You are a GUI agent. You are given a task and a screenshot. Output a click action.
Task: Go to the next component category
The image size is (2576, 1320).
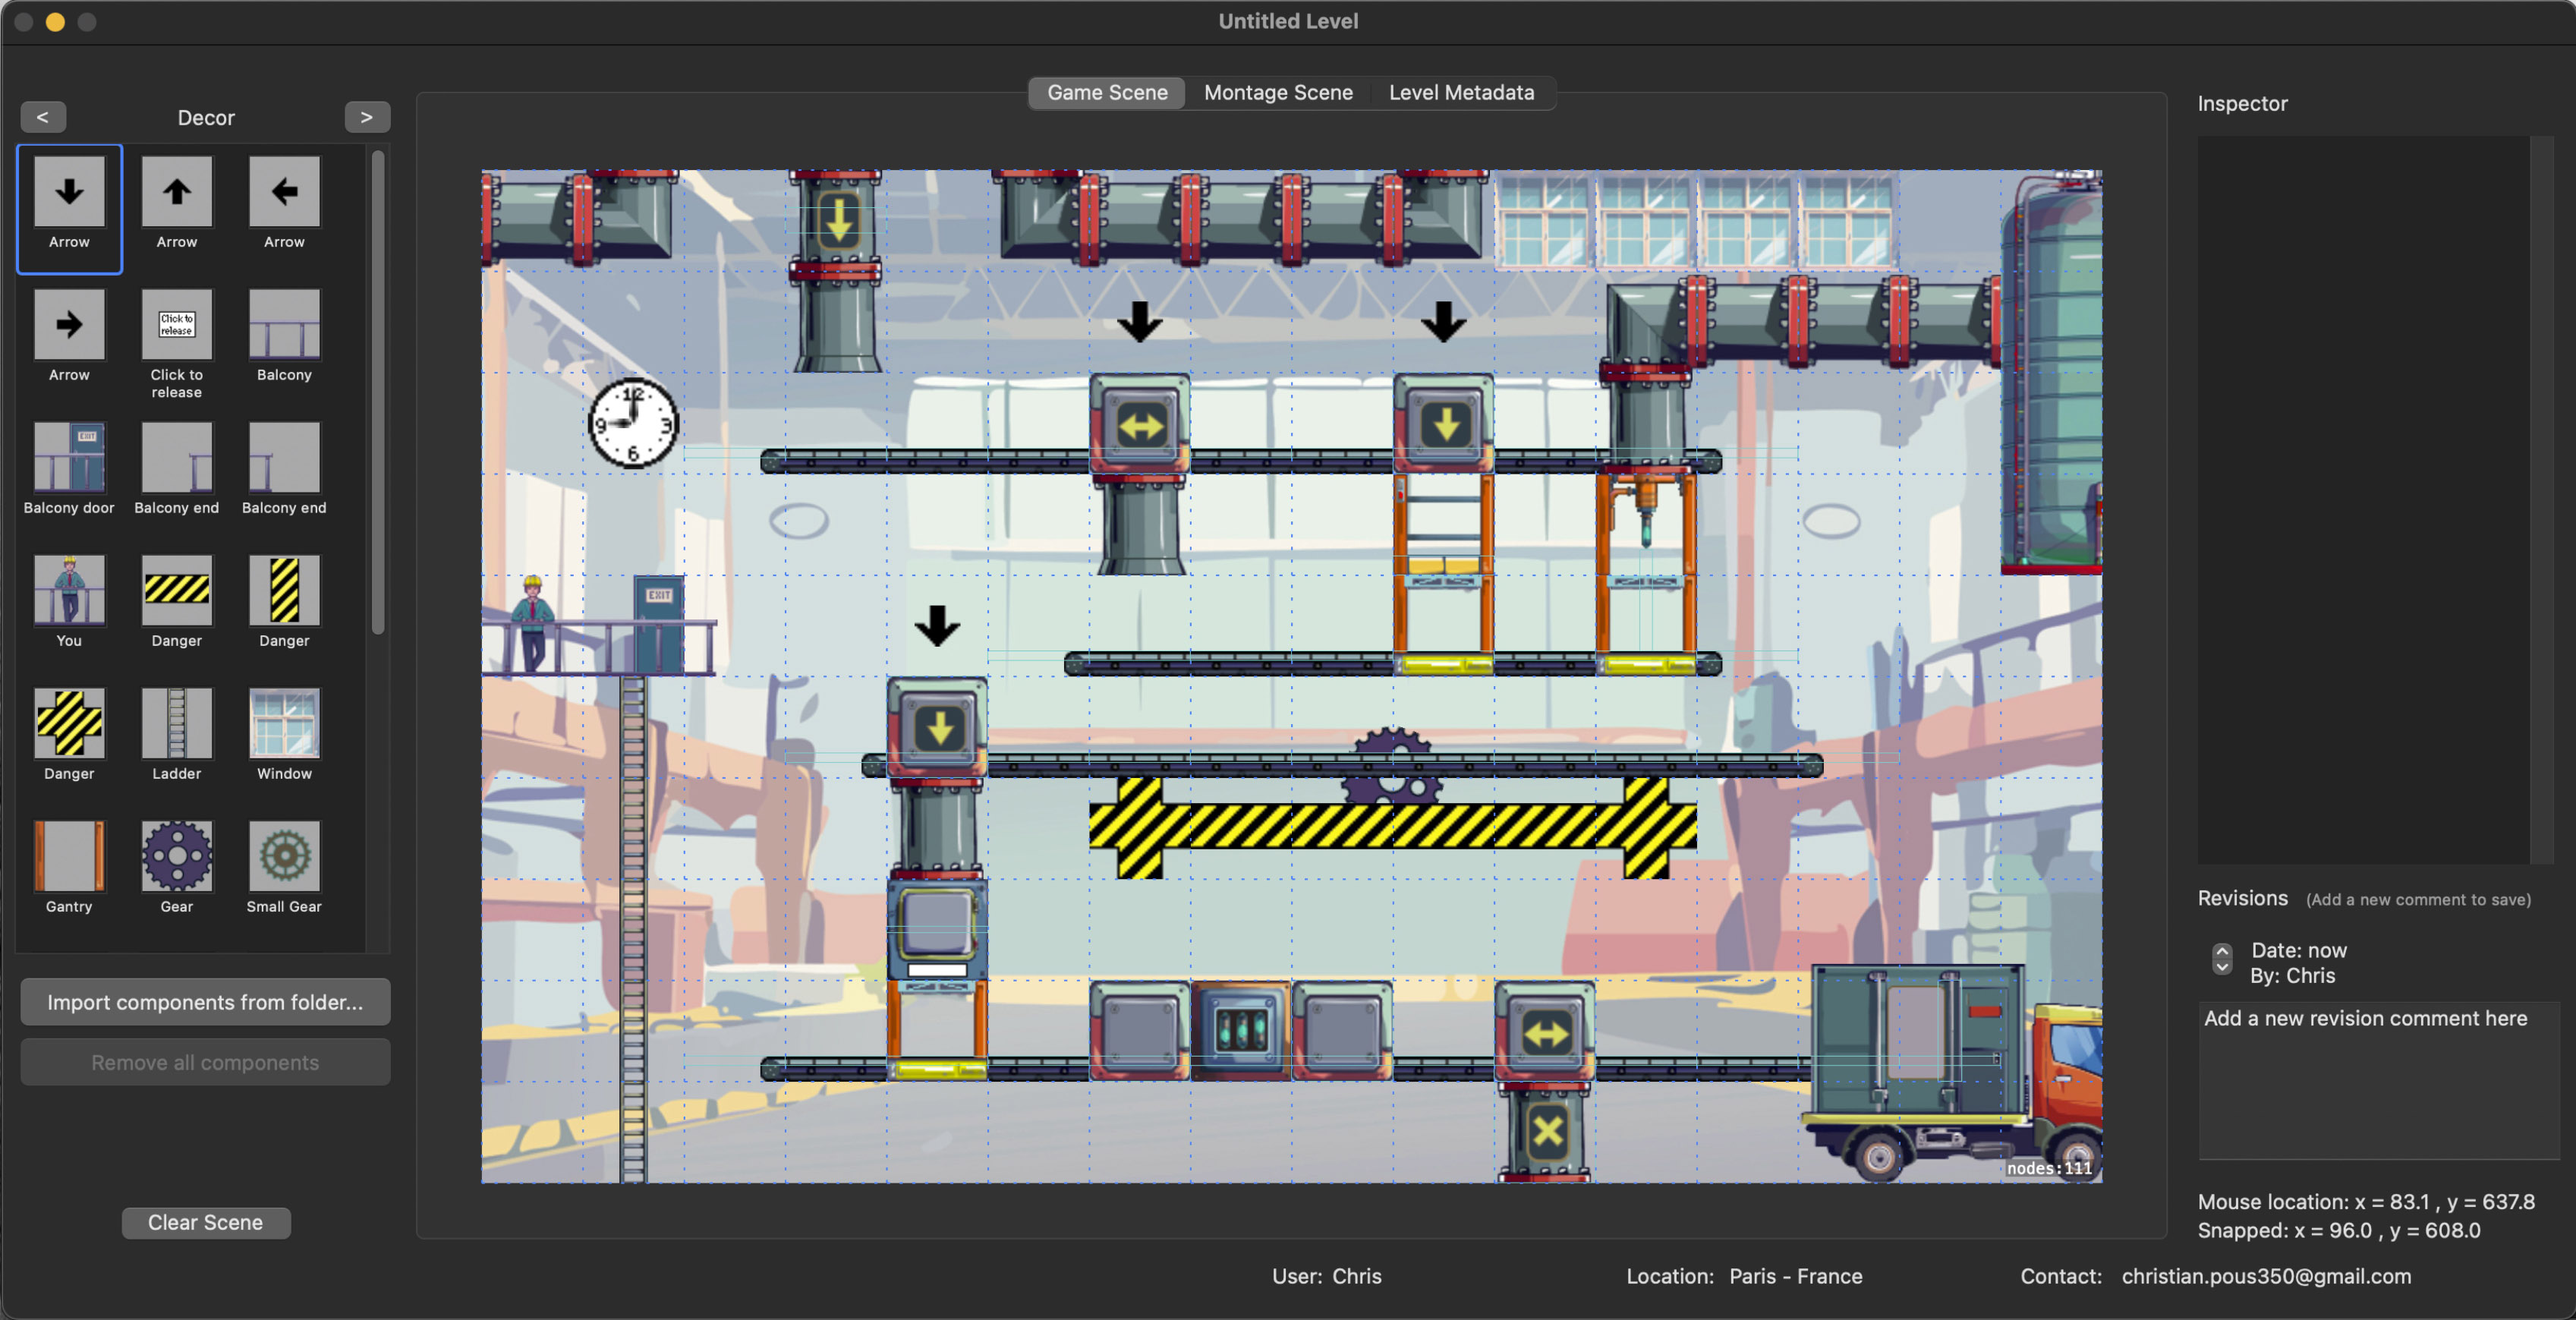tap(366, 117)
